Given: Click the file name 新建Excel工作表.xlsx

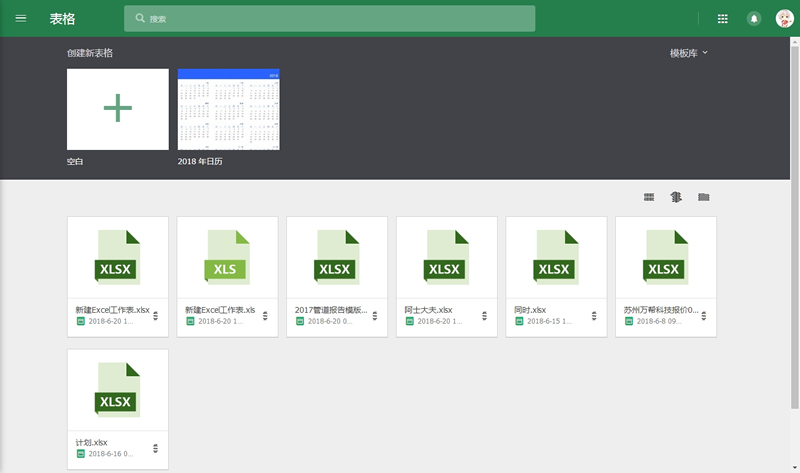Looking at the screenshot, I should pos(112,310).
